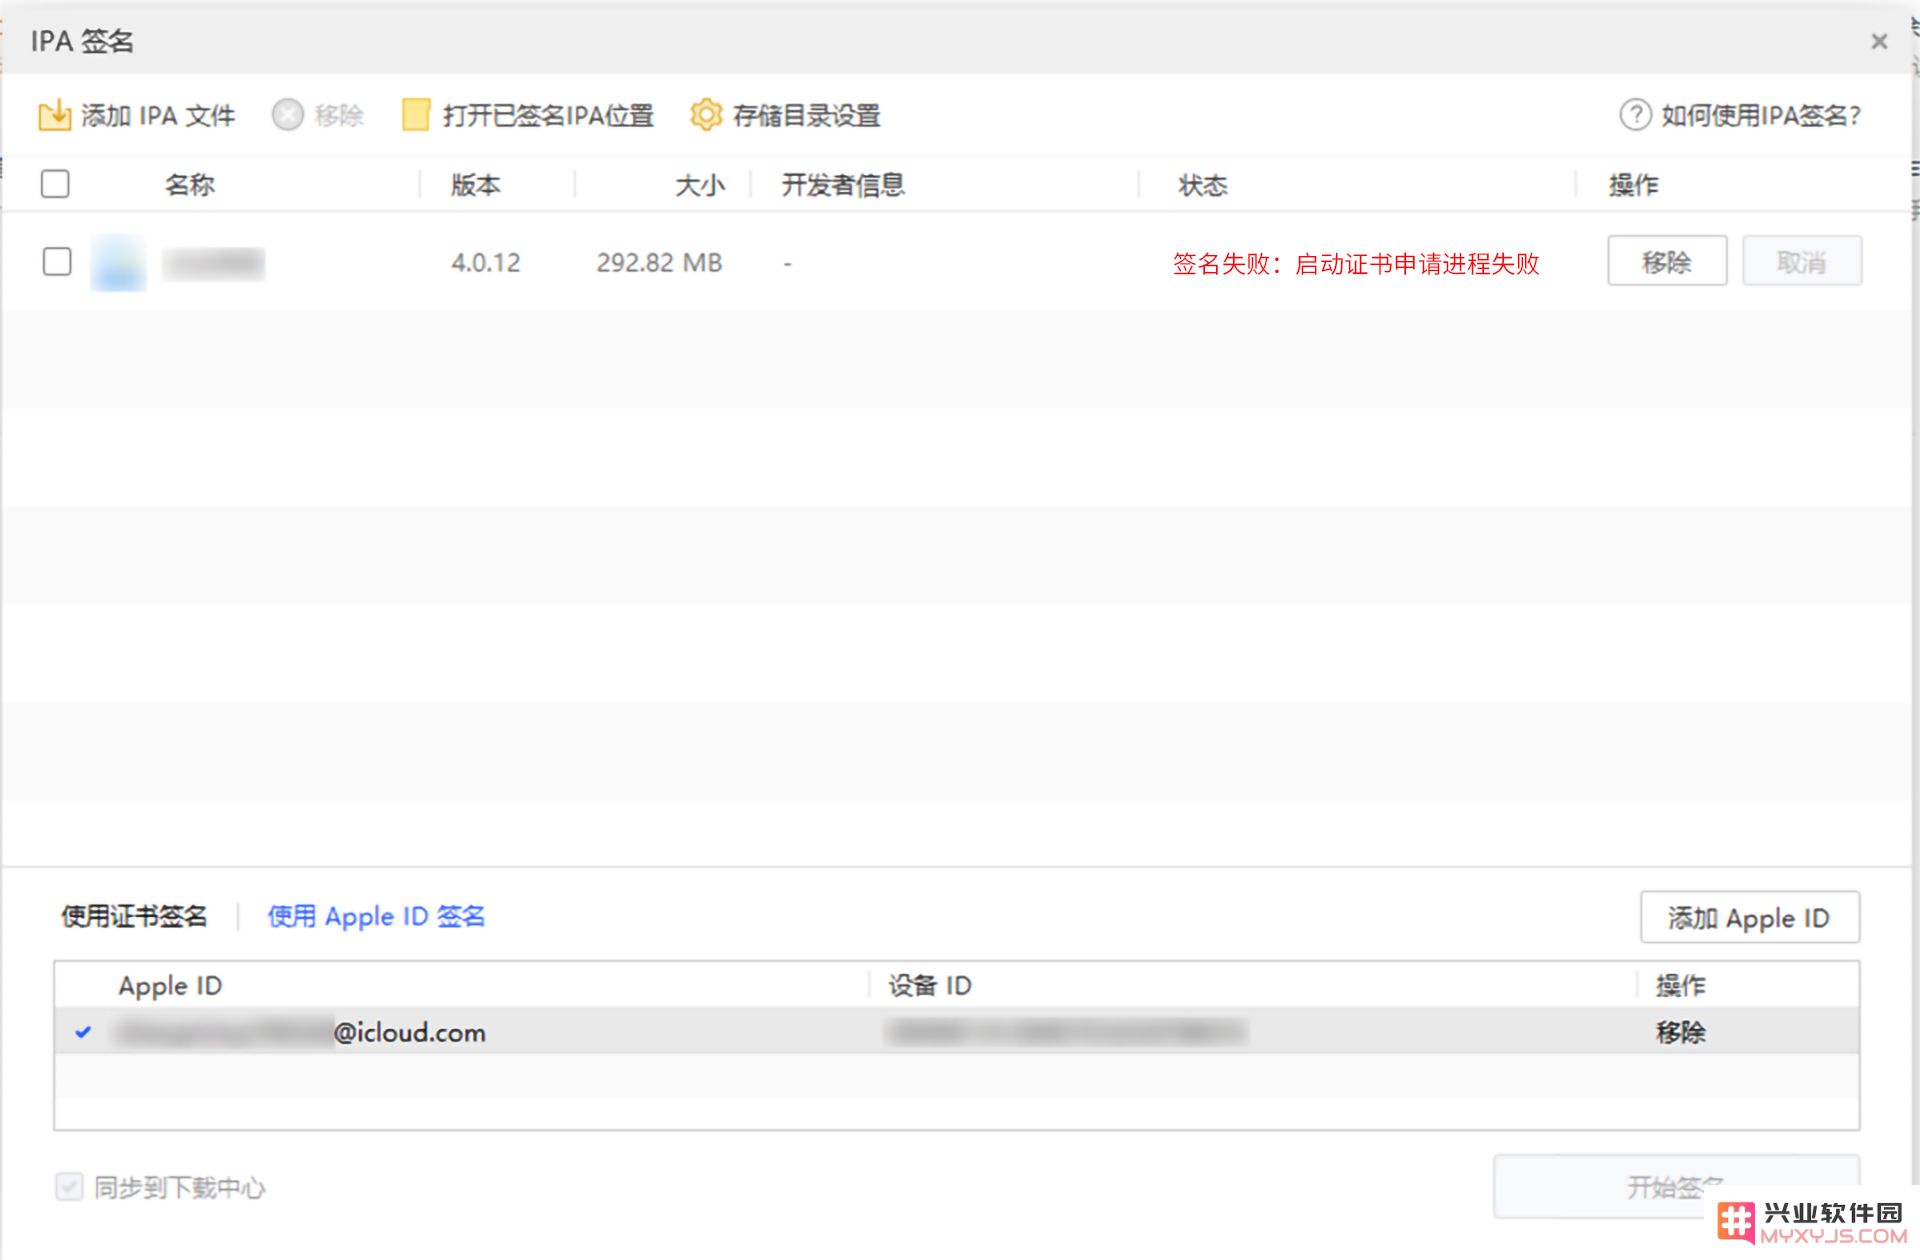Click the 操作 header in IPA table
Screen dimensions: 1920x1260
tap(1634, 185)
